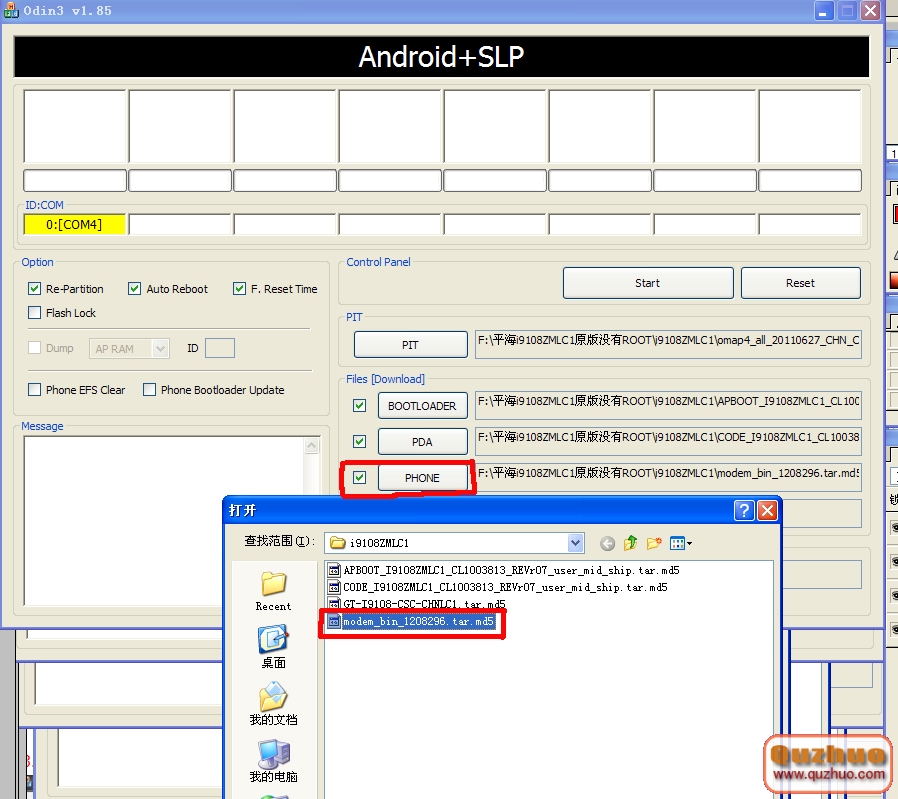Click the 0:[COM4] port box
This screenshot has width=898, height=799.
pyautogui.click(x=74, y=225)
